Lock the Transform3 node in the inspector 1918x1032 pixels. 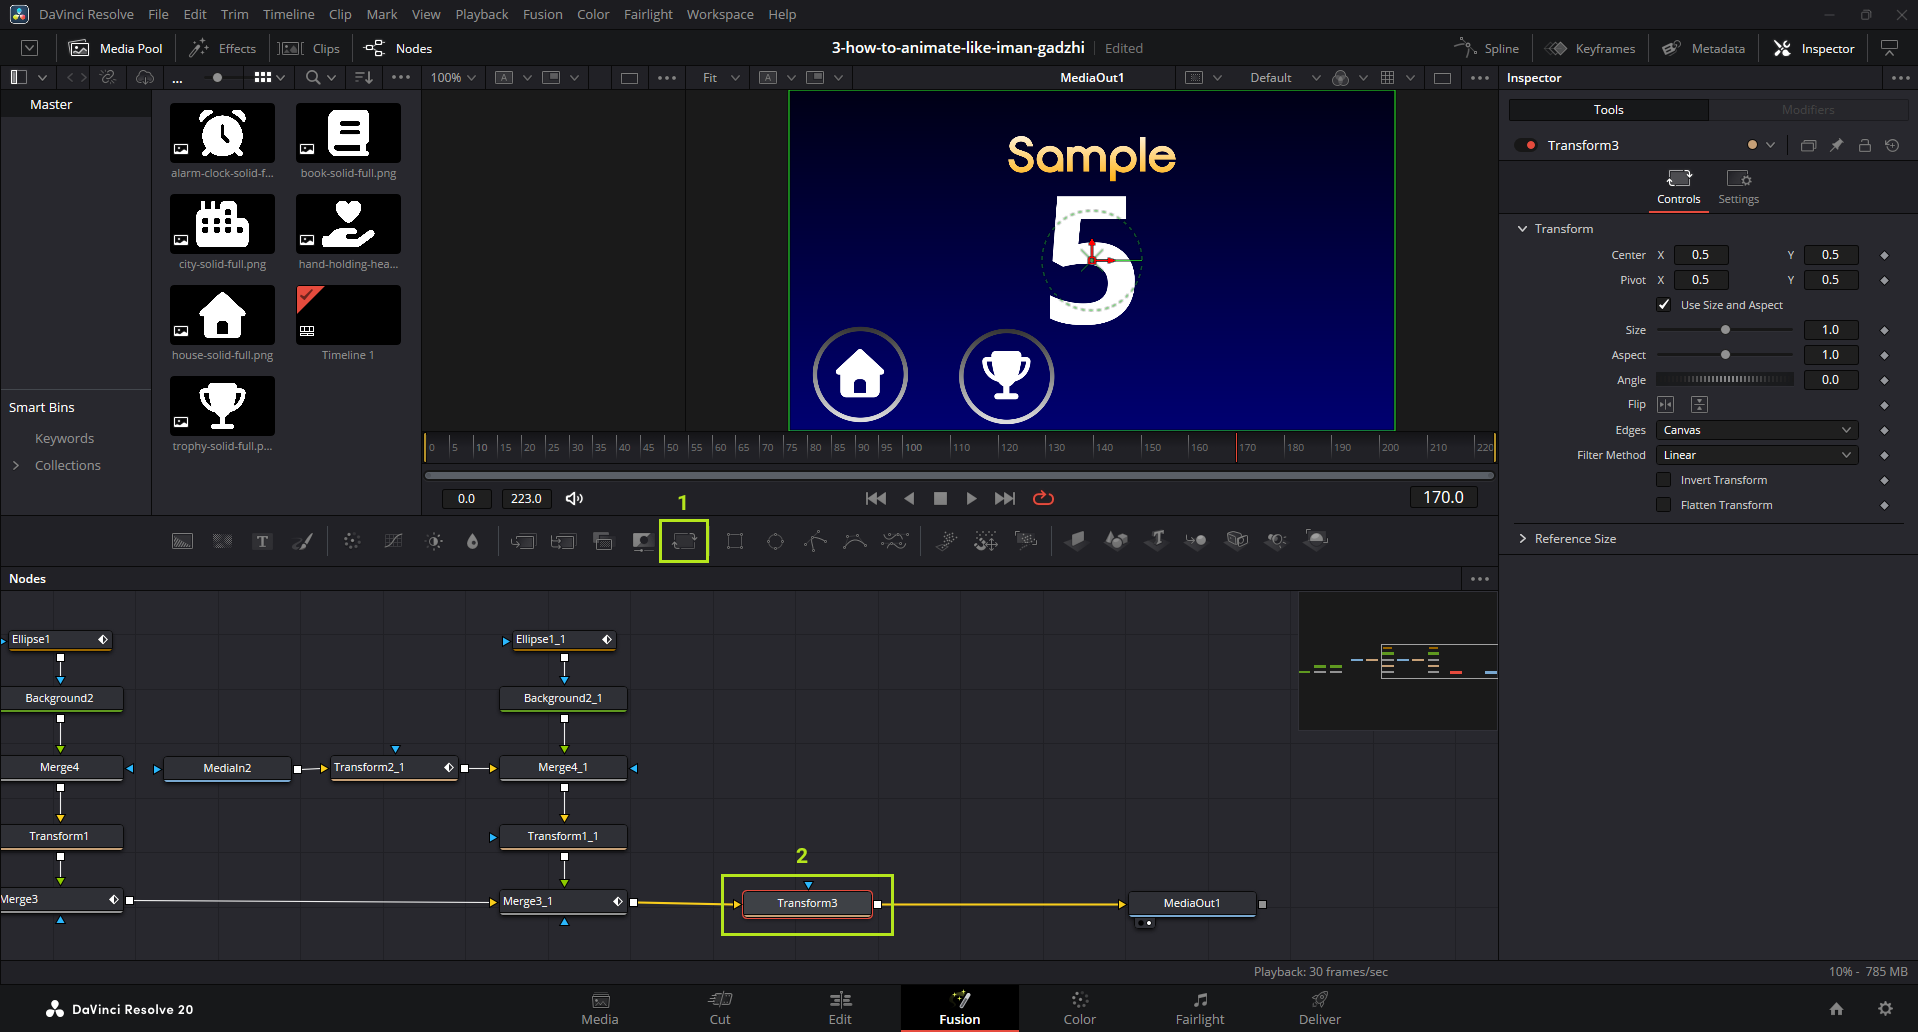pos(1864,146)
